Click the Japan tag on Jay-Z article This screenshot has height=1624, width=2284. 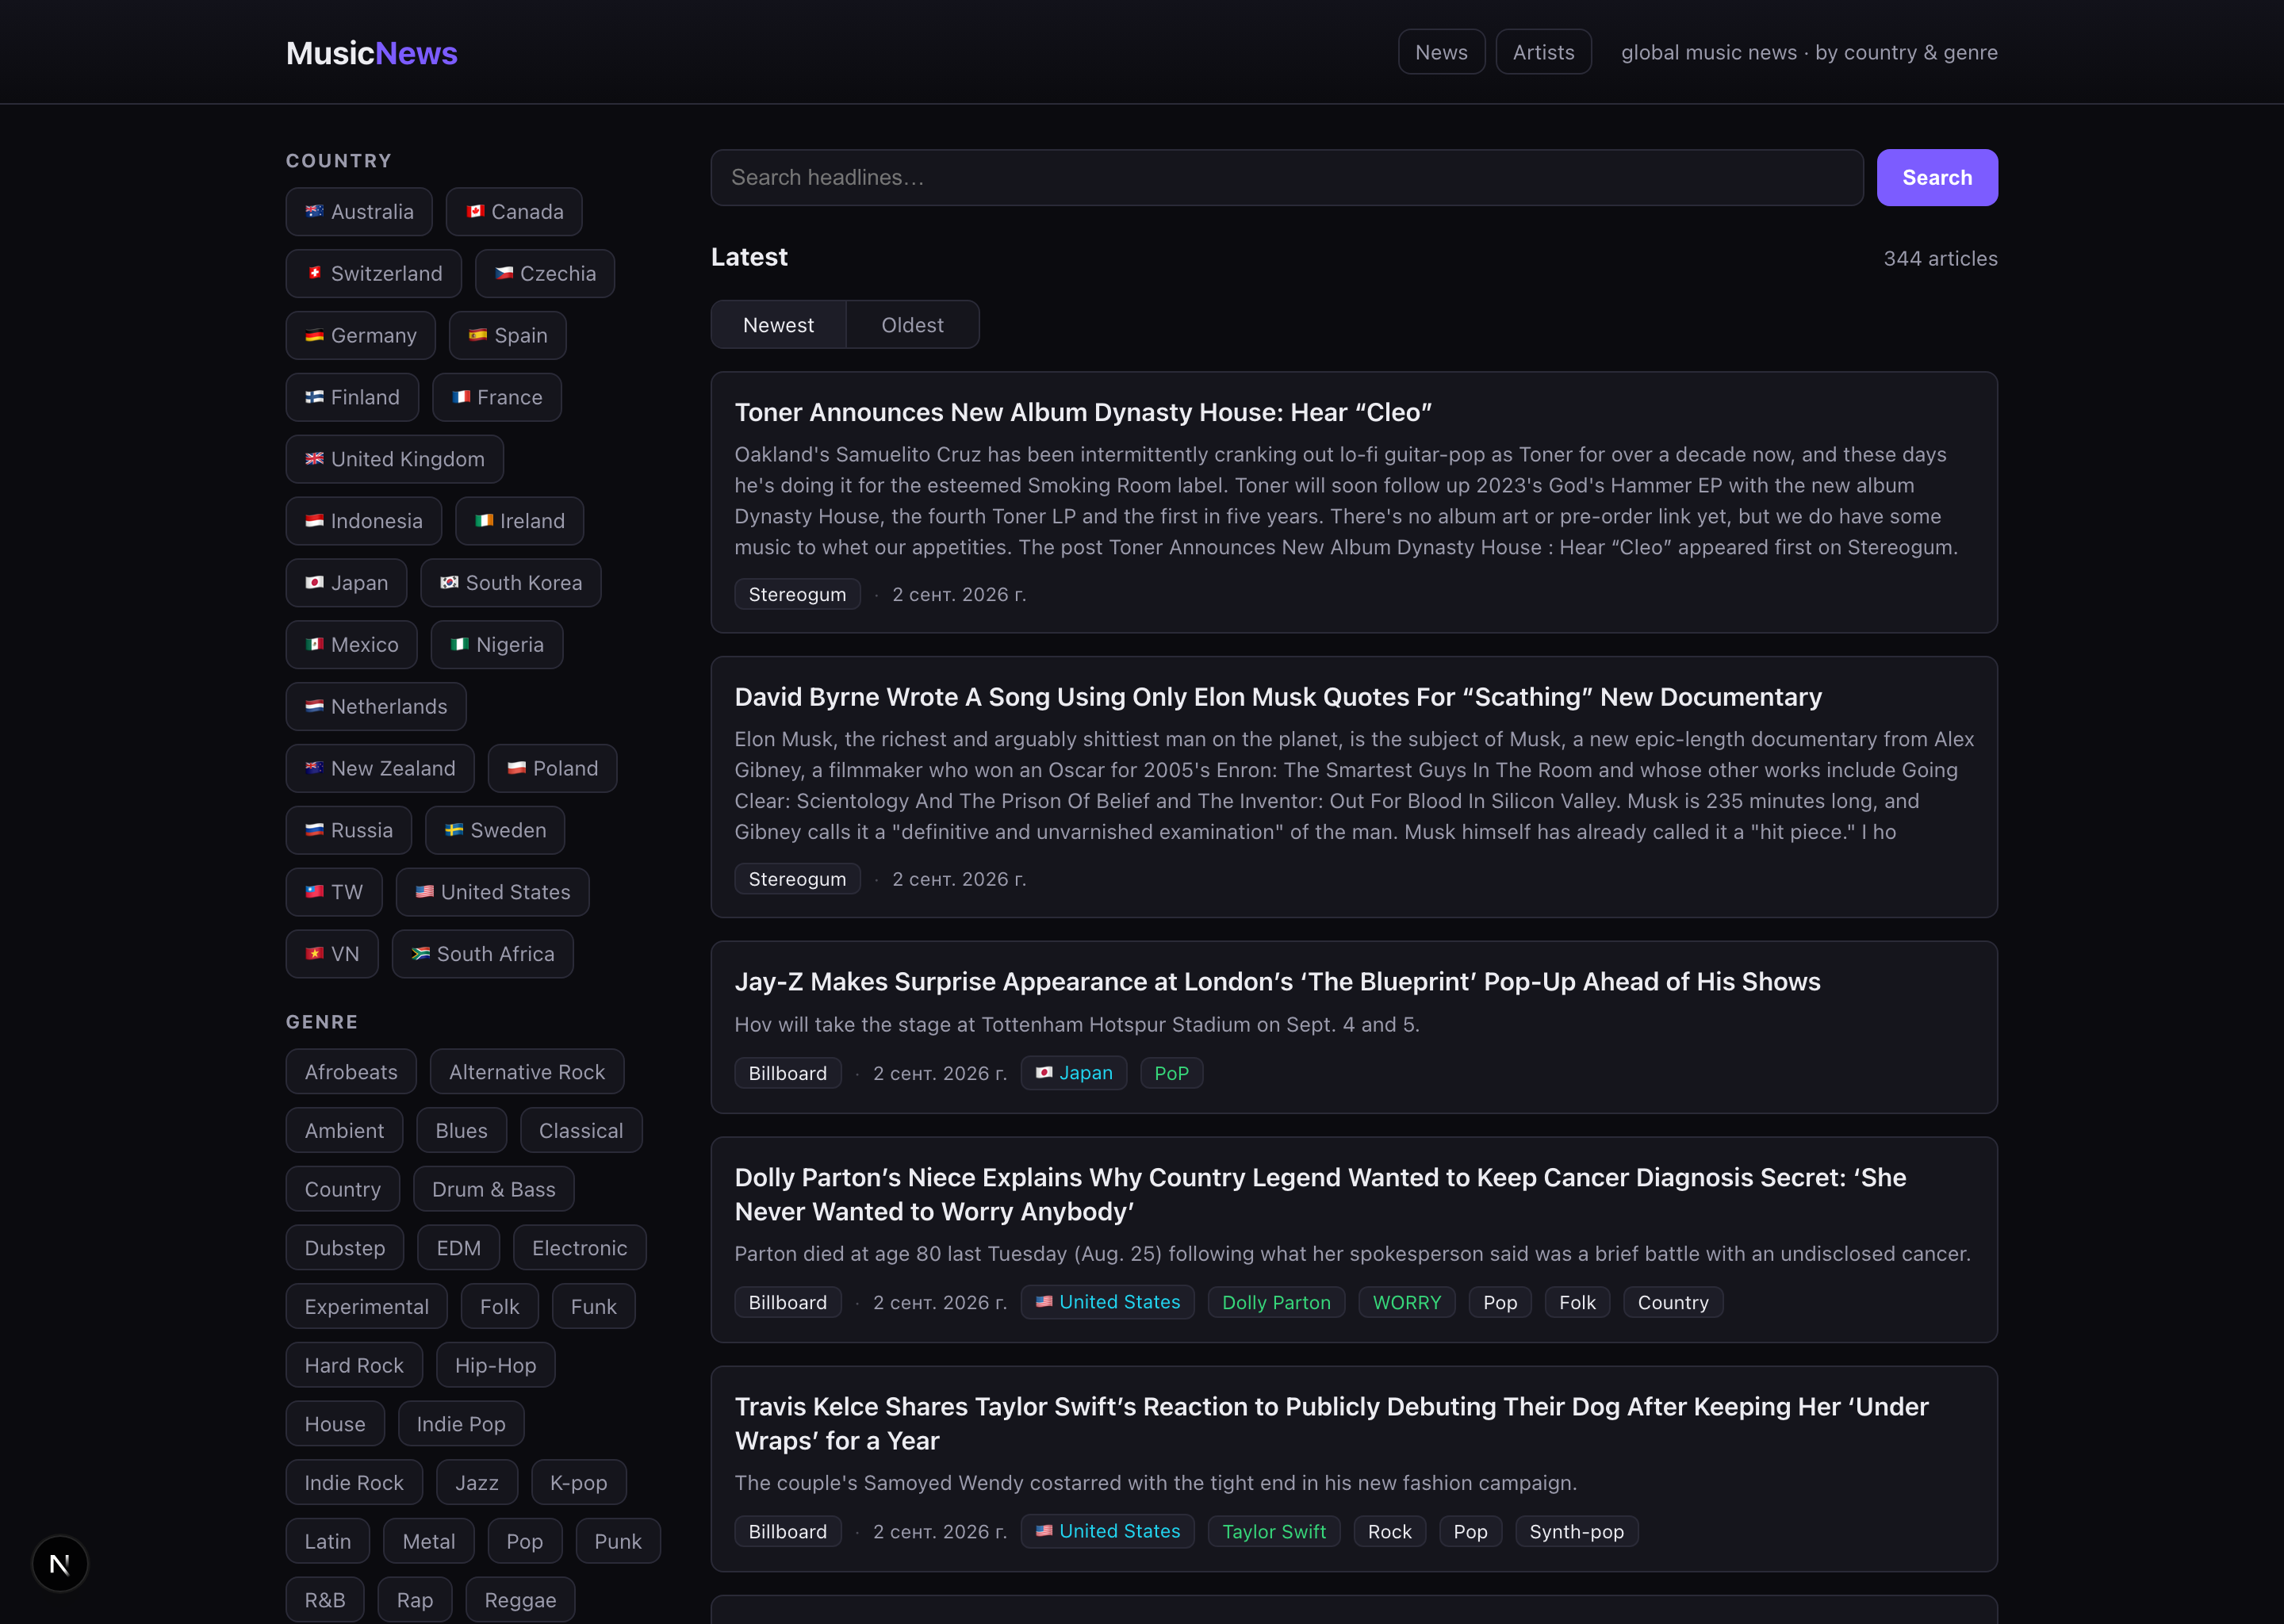(1074, 1073)
